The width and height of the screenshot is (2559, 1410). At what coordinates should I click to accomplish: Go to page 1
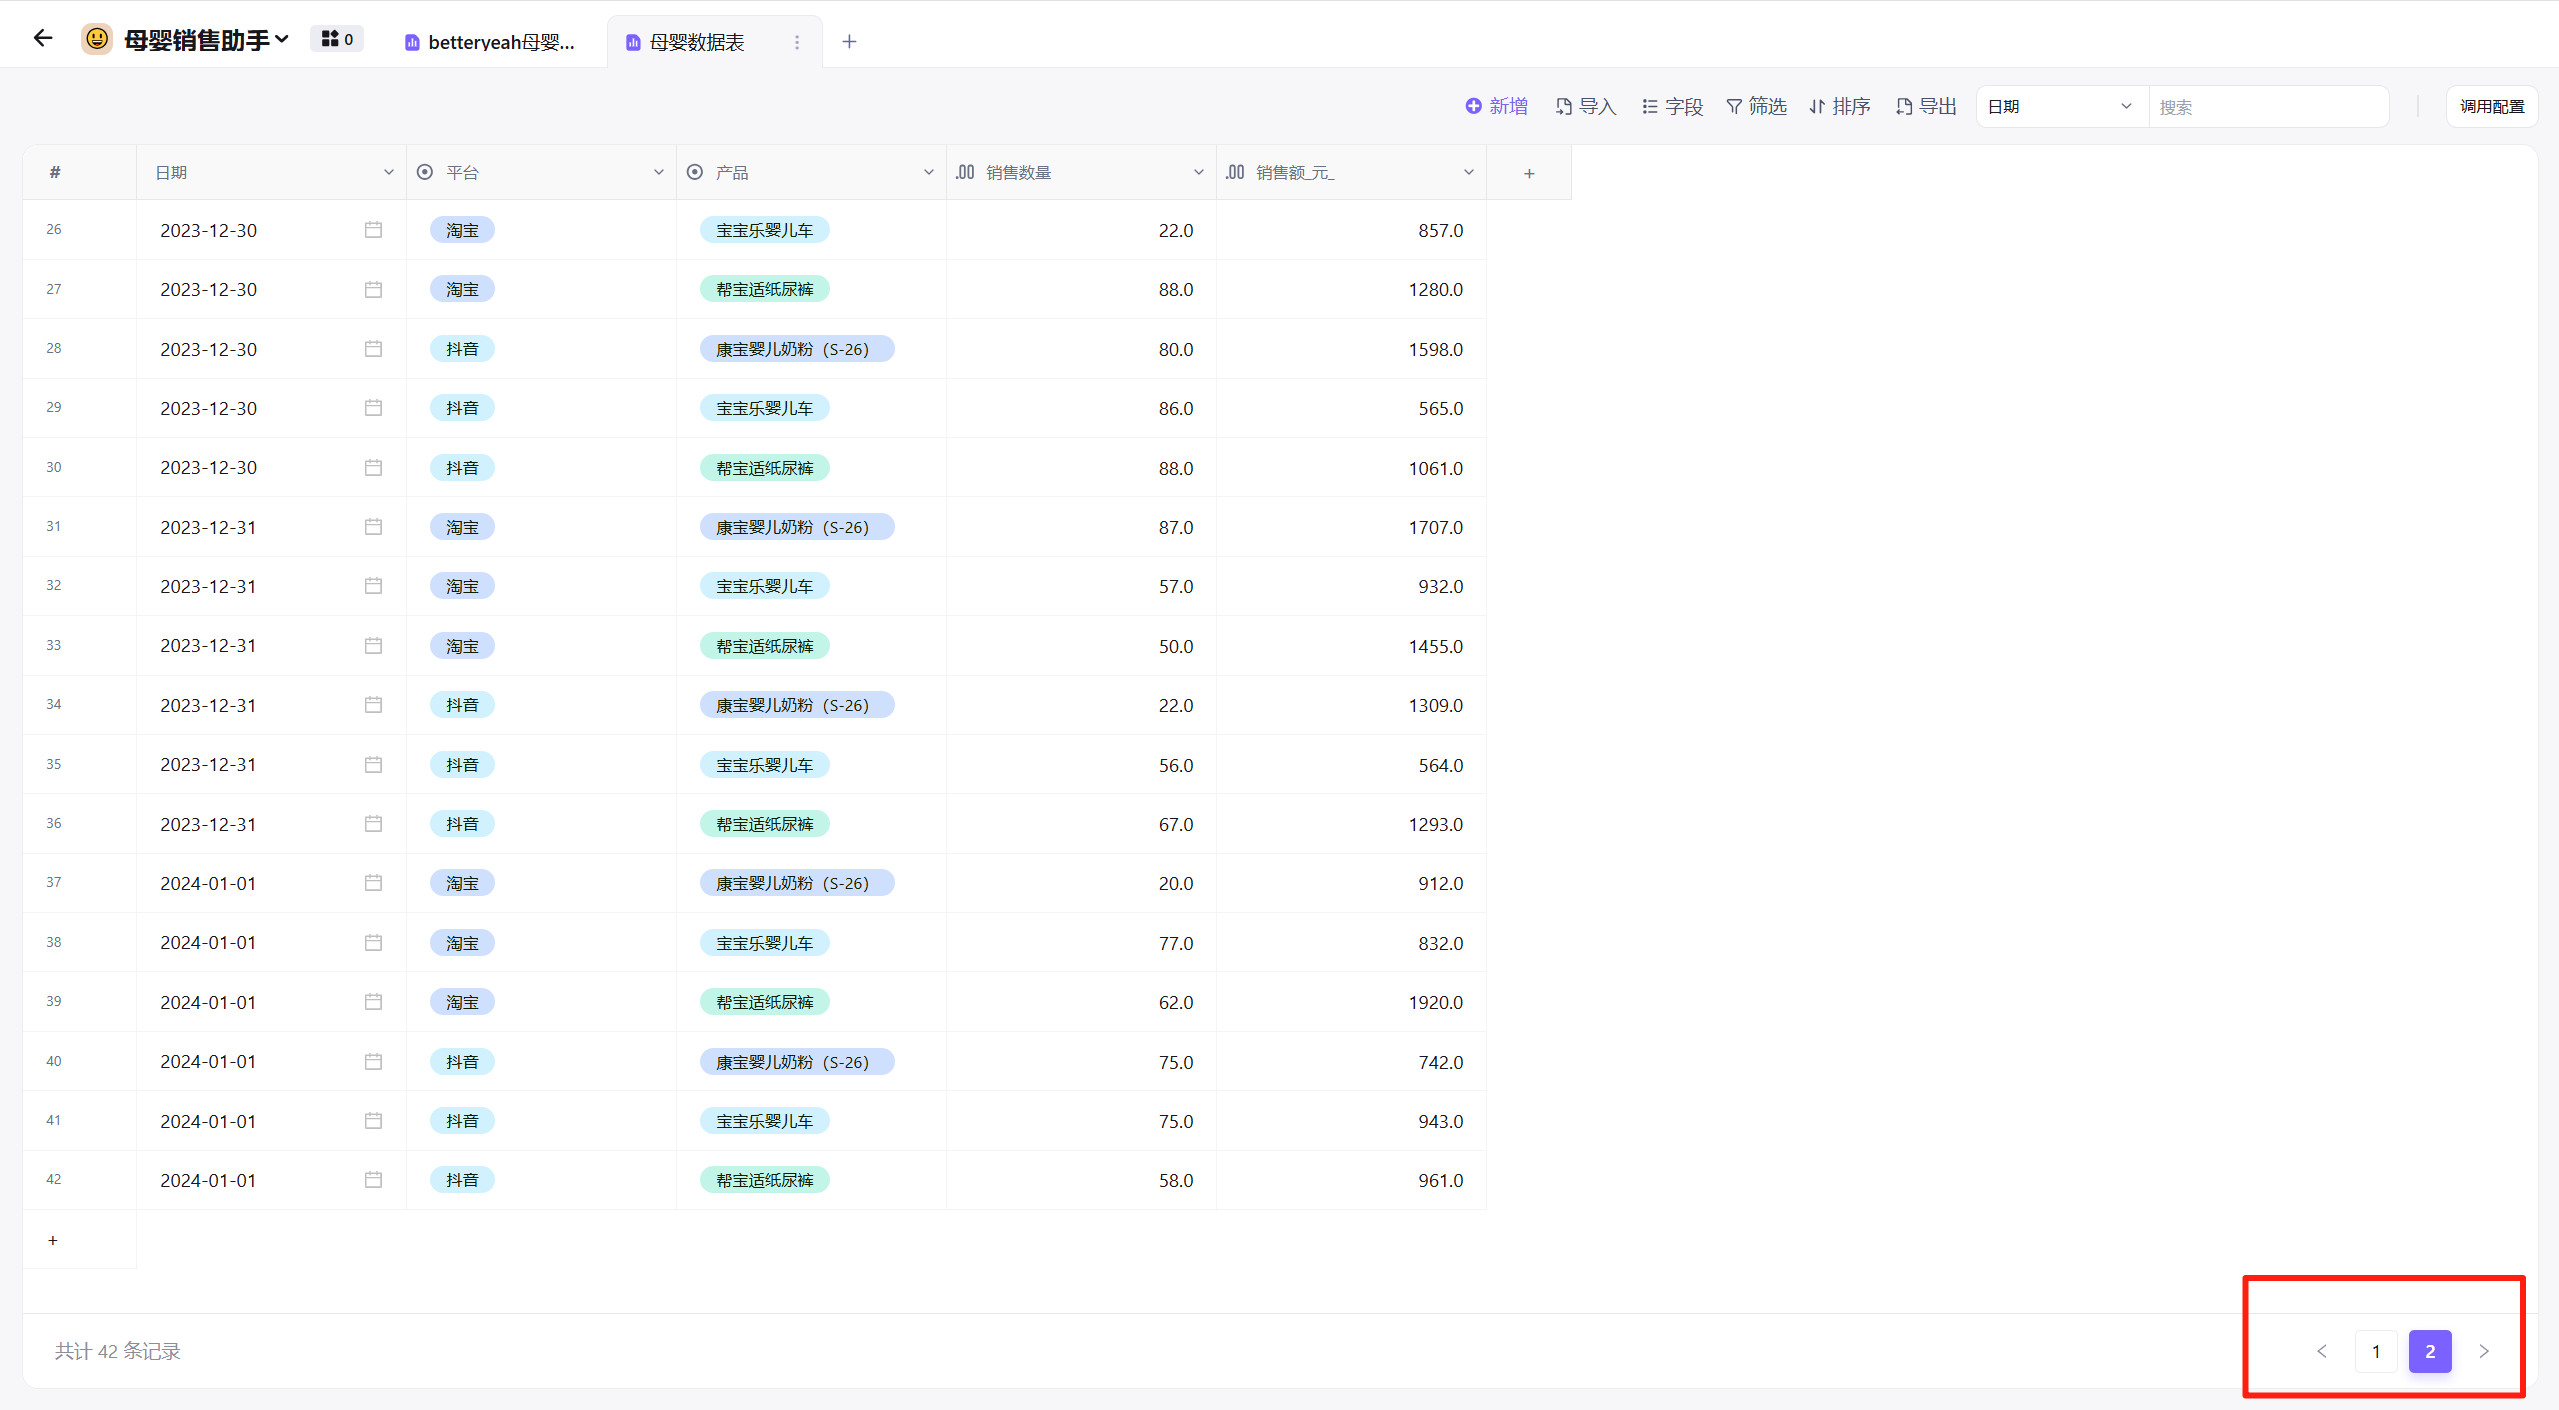pos(2376,1351)
